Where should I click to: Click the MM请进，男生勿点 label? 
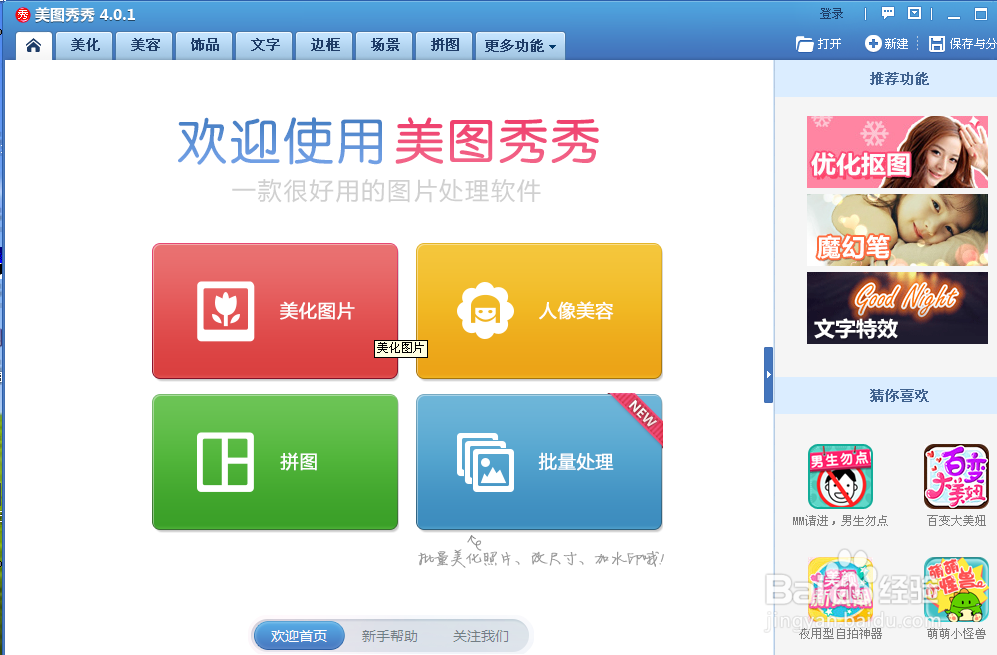[840, 521]
